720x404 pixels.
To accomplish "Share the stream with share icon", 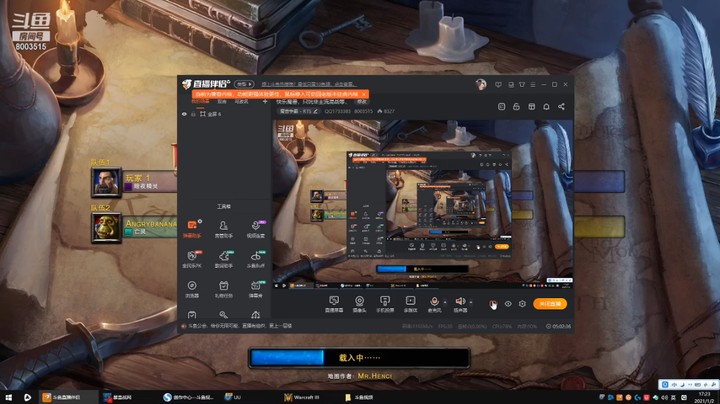I will click(561, 107).
